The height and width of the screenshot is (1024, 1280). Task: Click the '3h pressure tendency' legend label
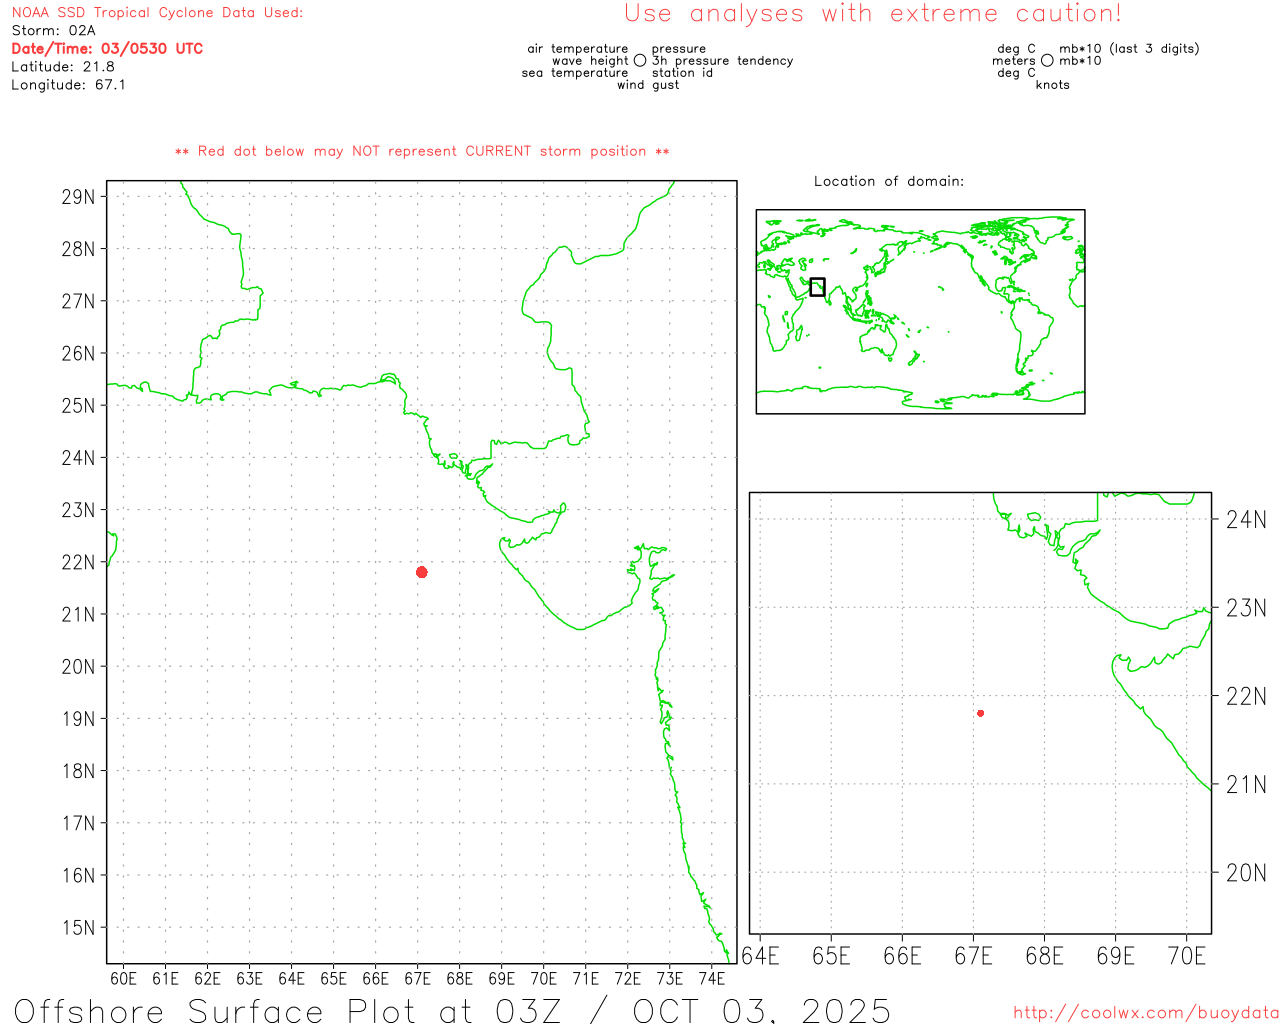pyautogui.click(x=723, y=61)
